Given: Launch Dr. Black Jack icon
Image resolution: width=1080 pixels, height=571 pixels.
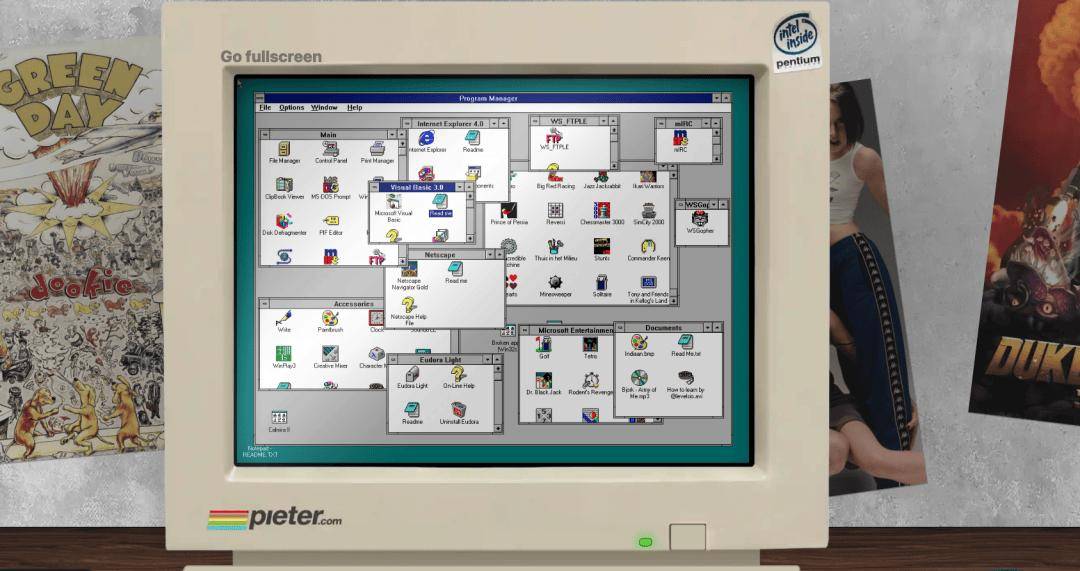Looking at the screenshot, I should tap(544, 384).
